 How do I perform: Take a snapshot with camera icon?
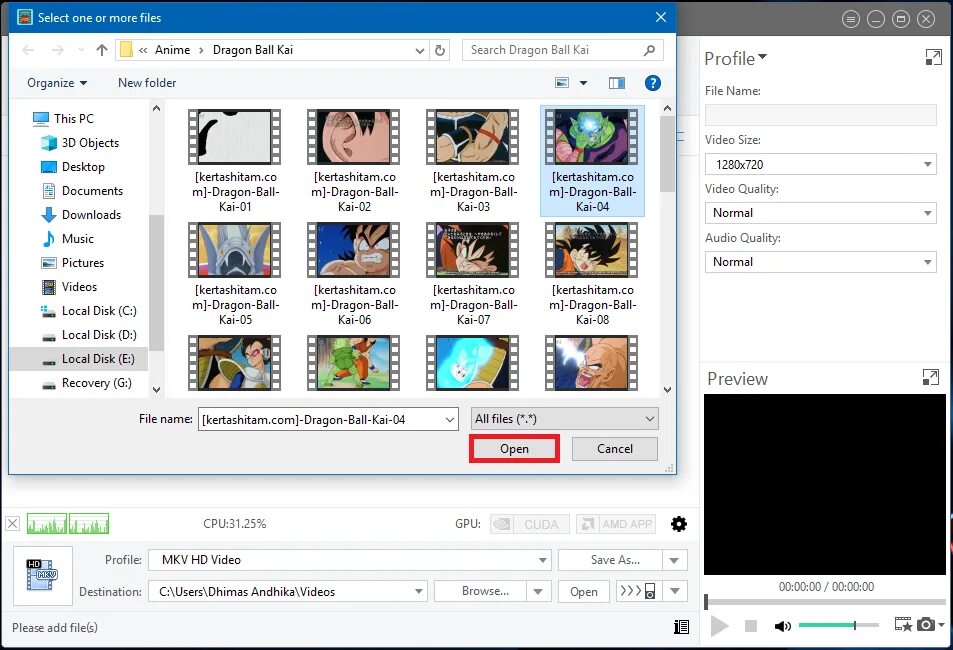point(926,624)
